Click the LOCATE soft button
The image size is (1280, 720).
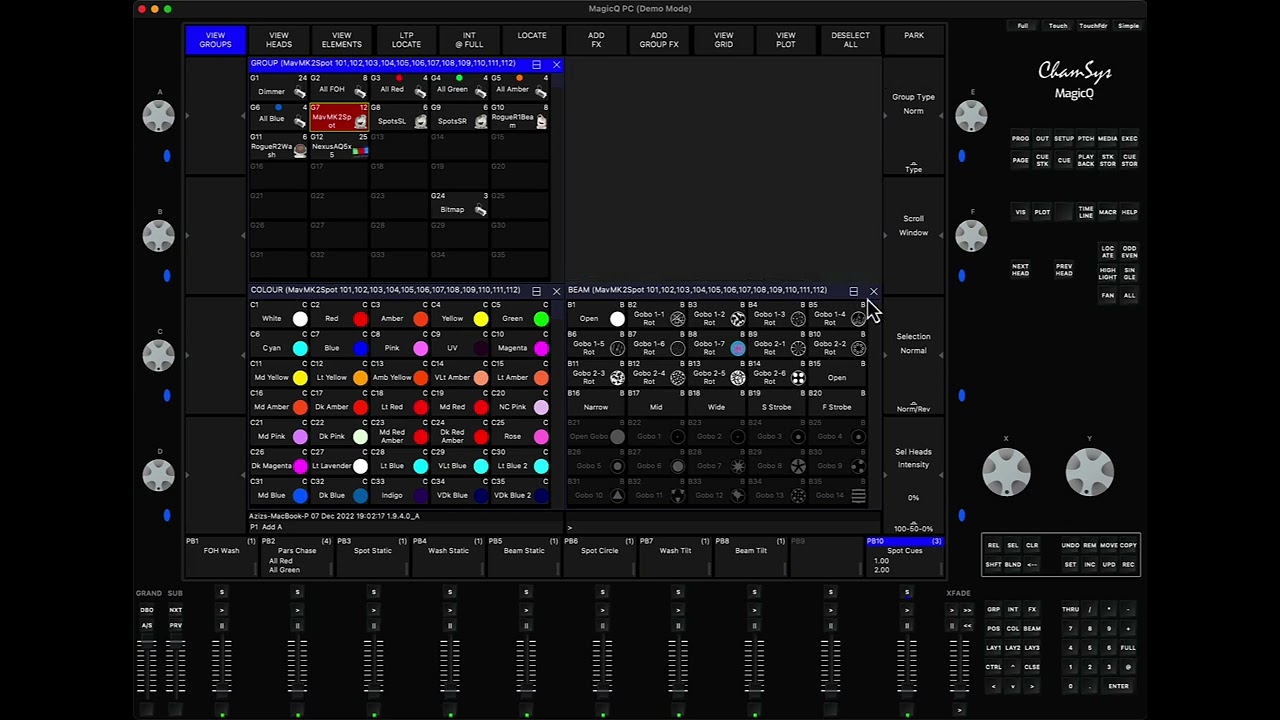coord(532,39)
